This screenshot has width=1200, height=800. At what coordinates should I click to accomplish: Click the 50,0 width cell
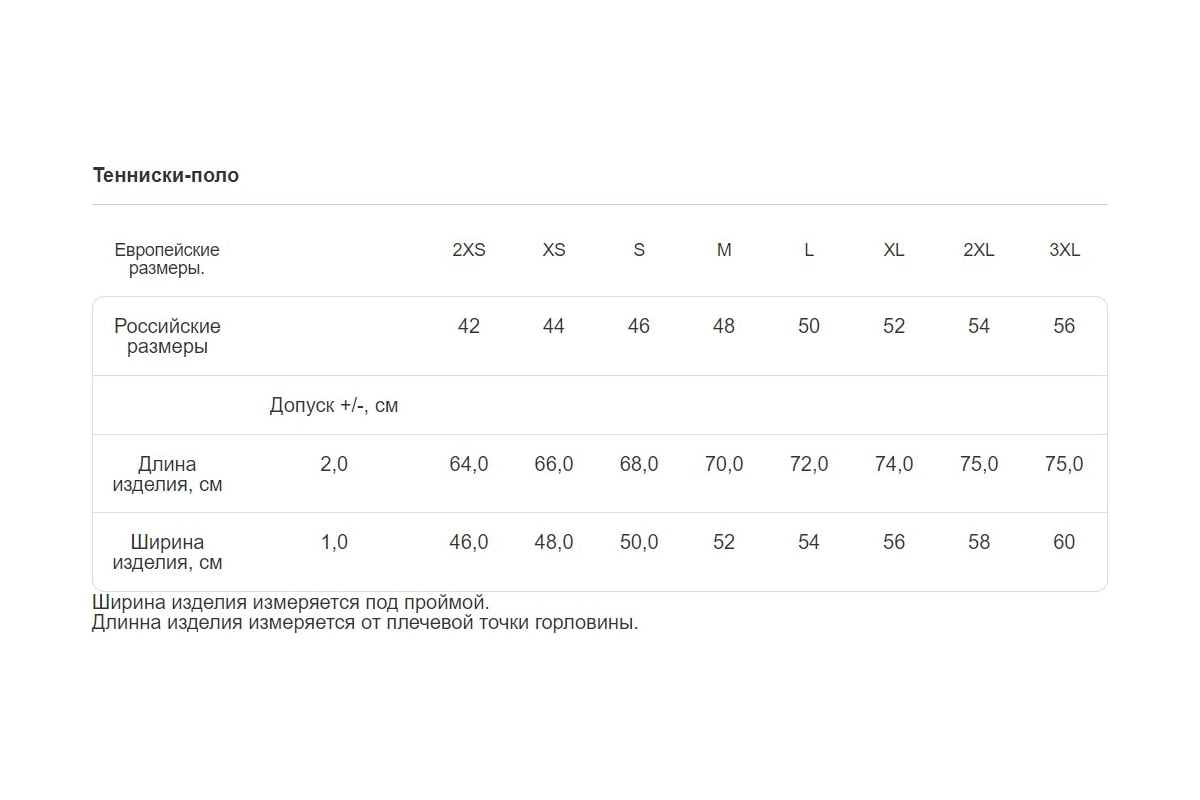click(x=639, y=542)
